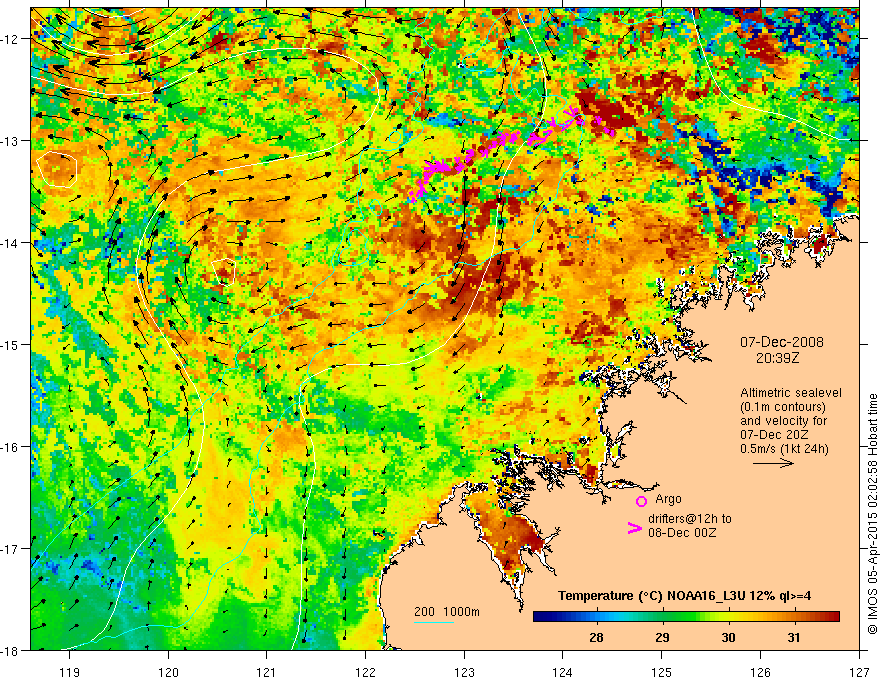Click the 0.5m/s velocity reference arrow
The height and width of the screenshot is (680, 880).
point(773,463)
